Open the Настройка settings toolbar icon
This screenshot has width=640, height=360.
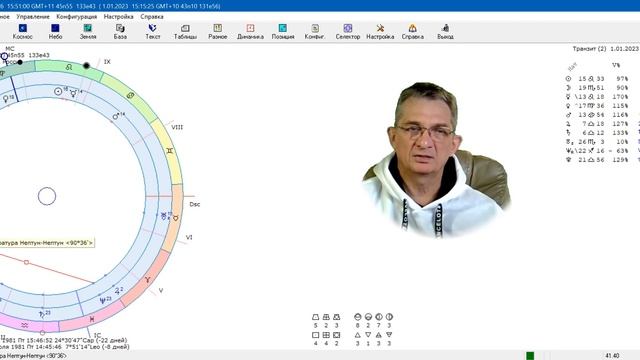click(x=380, y=32)
